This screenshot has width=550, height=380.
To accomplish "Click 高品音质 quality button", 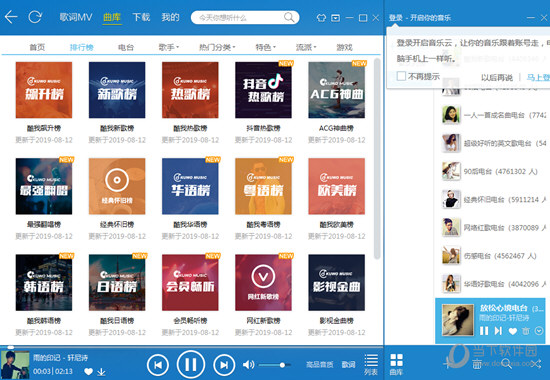I will 320,365.
